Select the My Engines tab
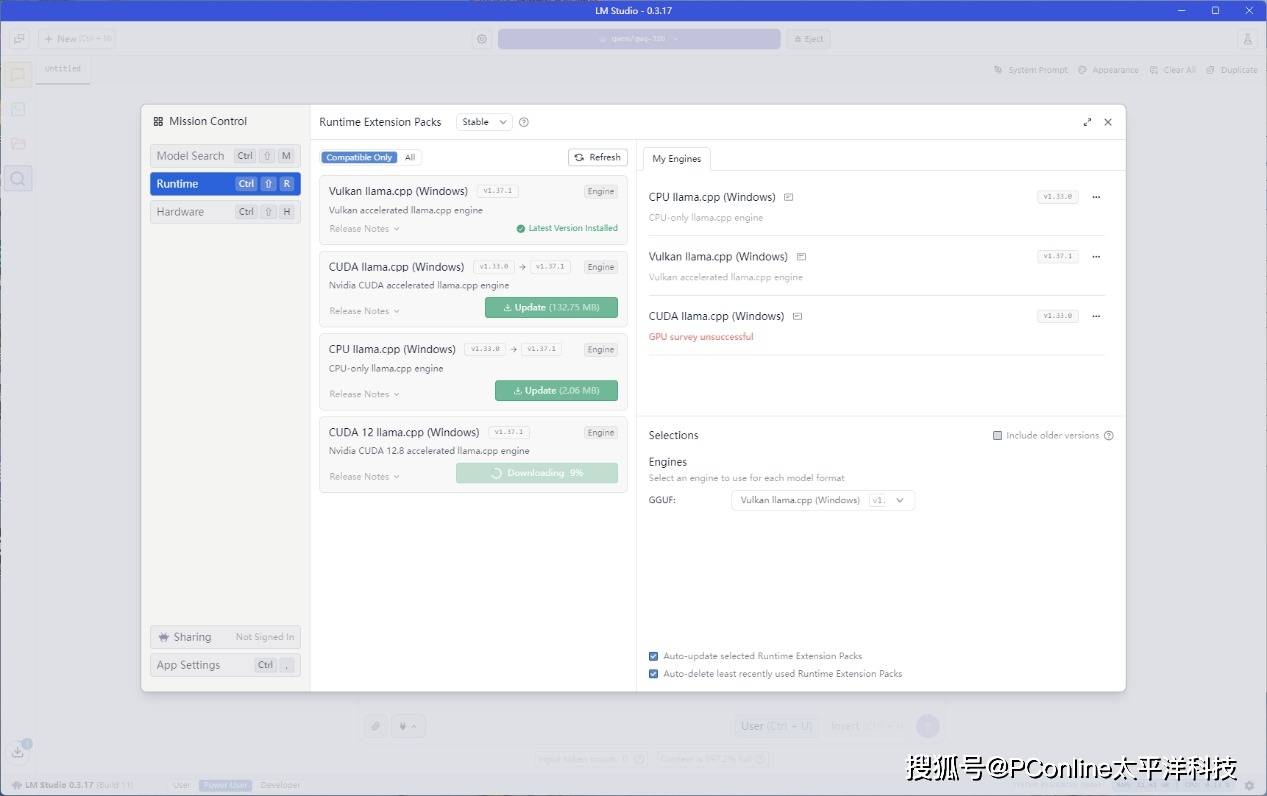The image size is (1267, 796). (x=676, y=158)
